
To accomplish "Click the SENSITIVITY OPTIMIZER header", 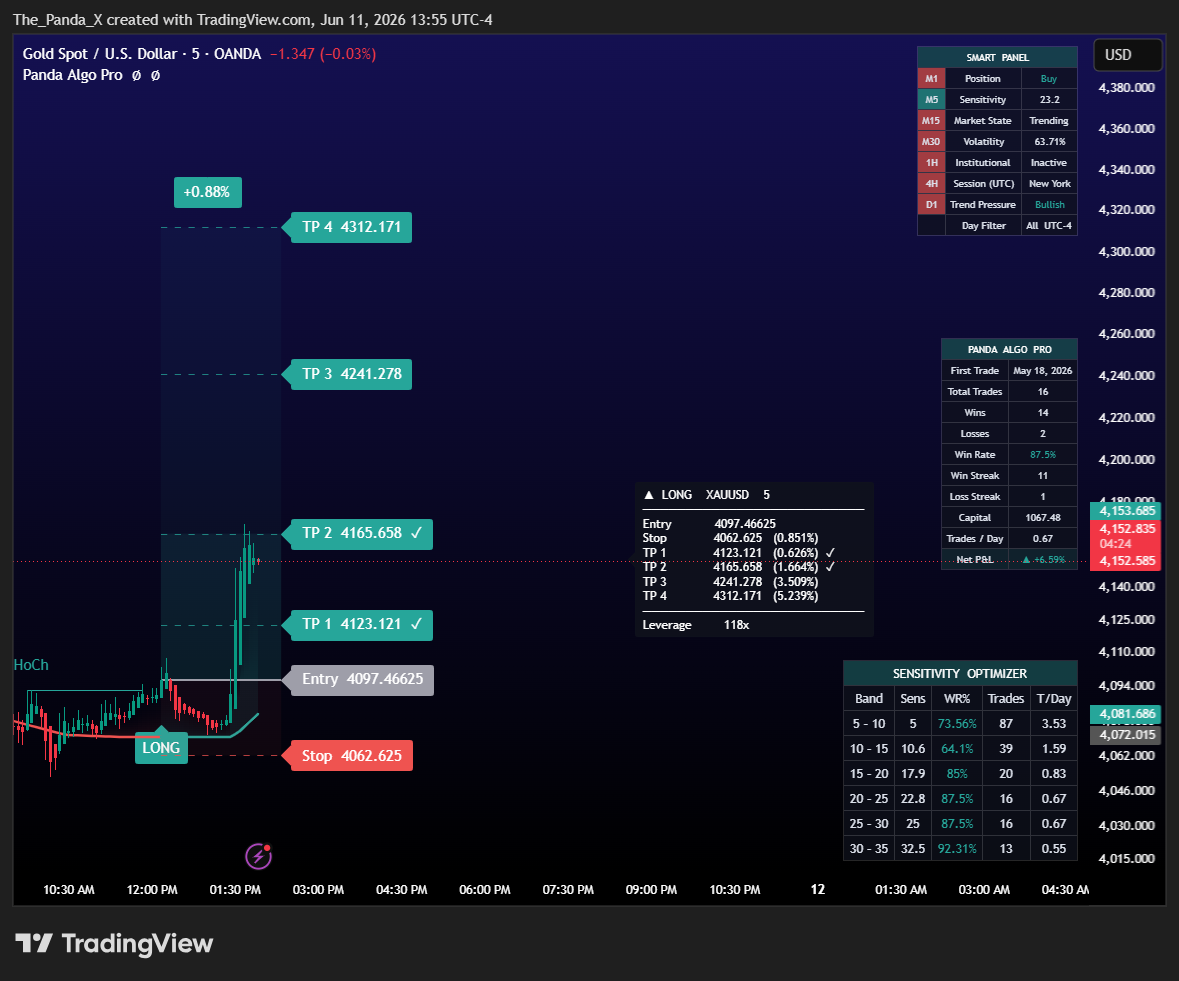I will coord(960,674).
